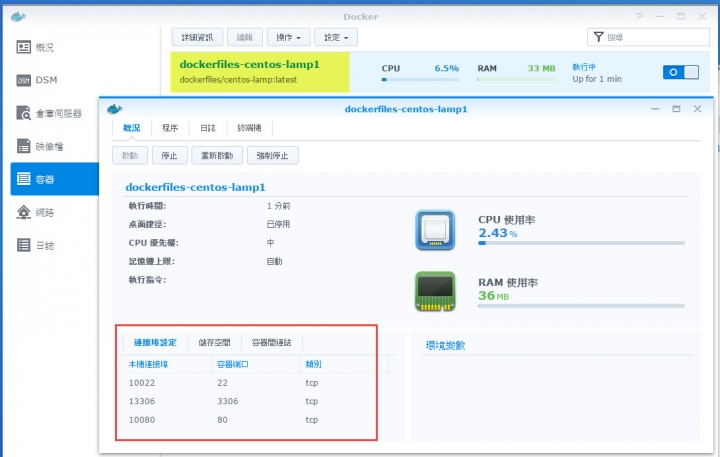This screenshot has width=720, height=457.
Task: Switch to the 日誌 log tab in detail window
Action: [x=208, y=128]
